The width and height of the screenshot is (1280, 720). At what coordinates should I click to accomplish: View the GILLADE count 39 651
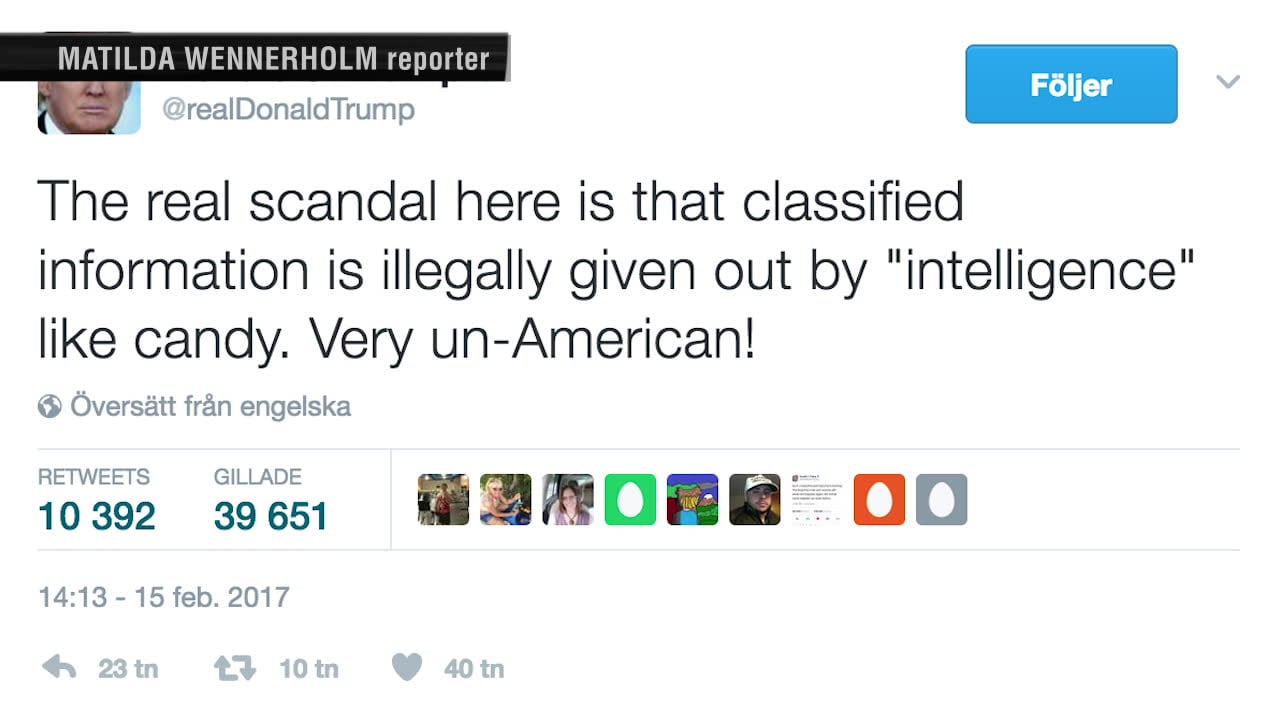tap(271, 516)
